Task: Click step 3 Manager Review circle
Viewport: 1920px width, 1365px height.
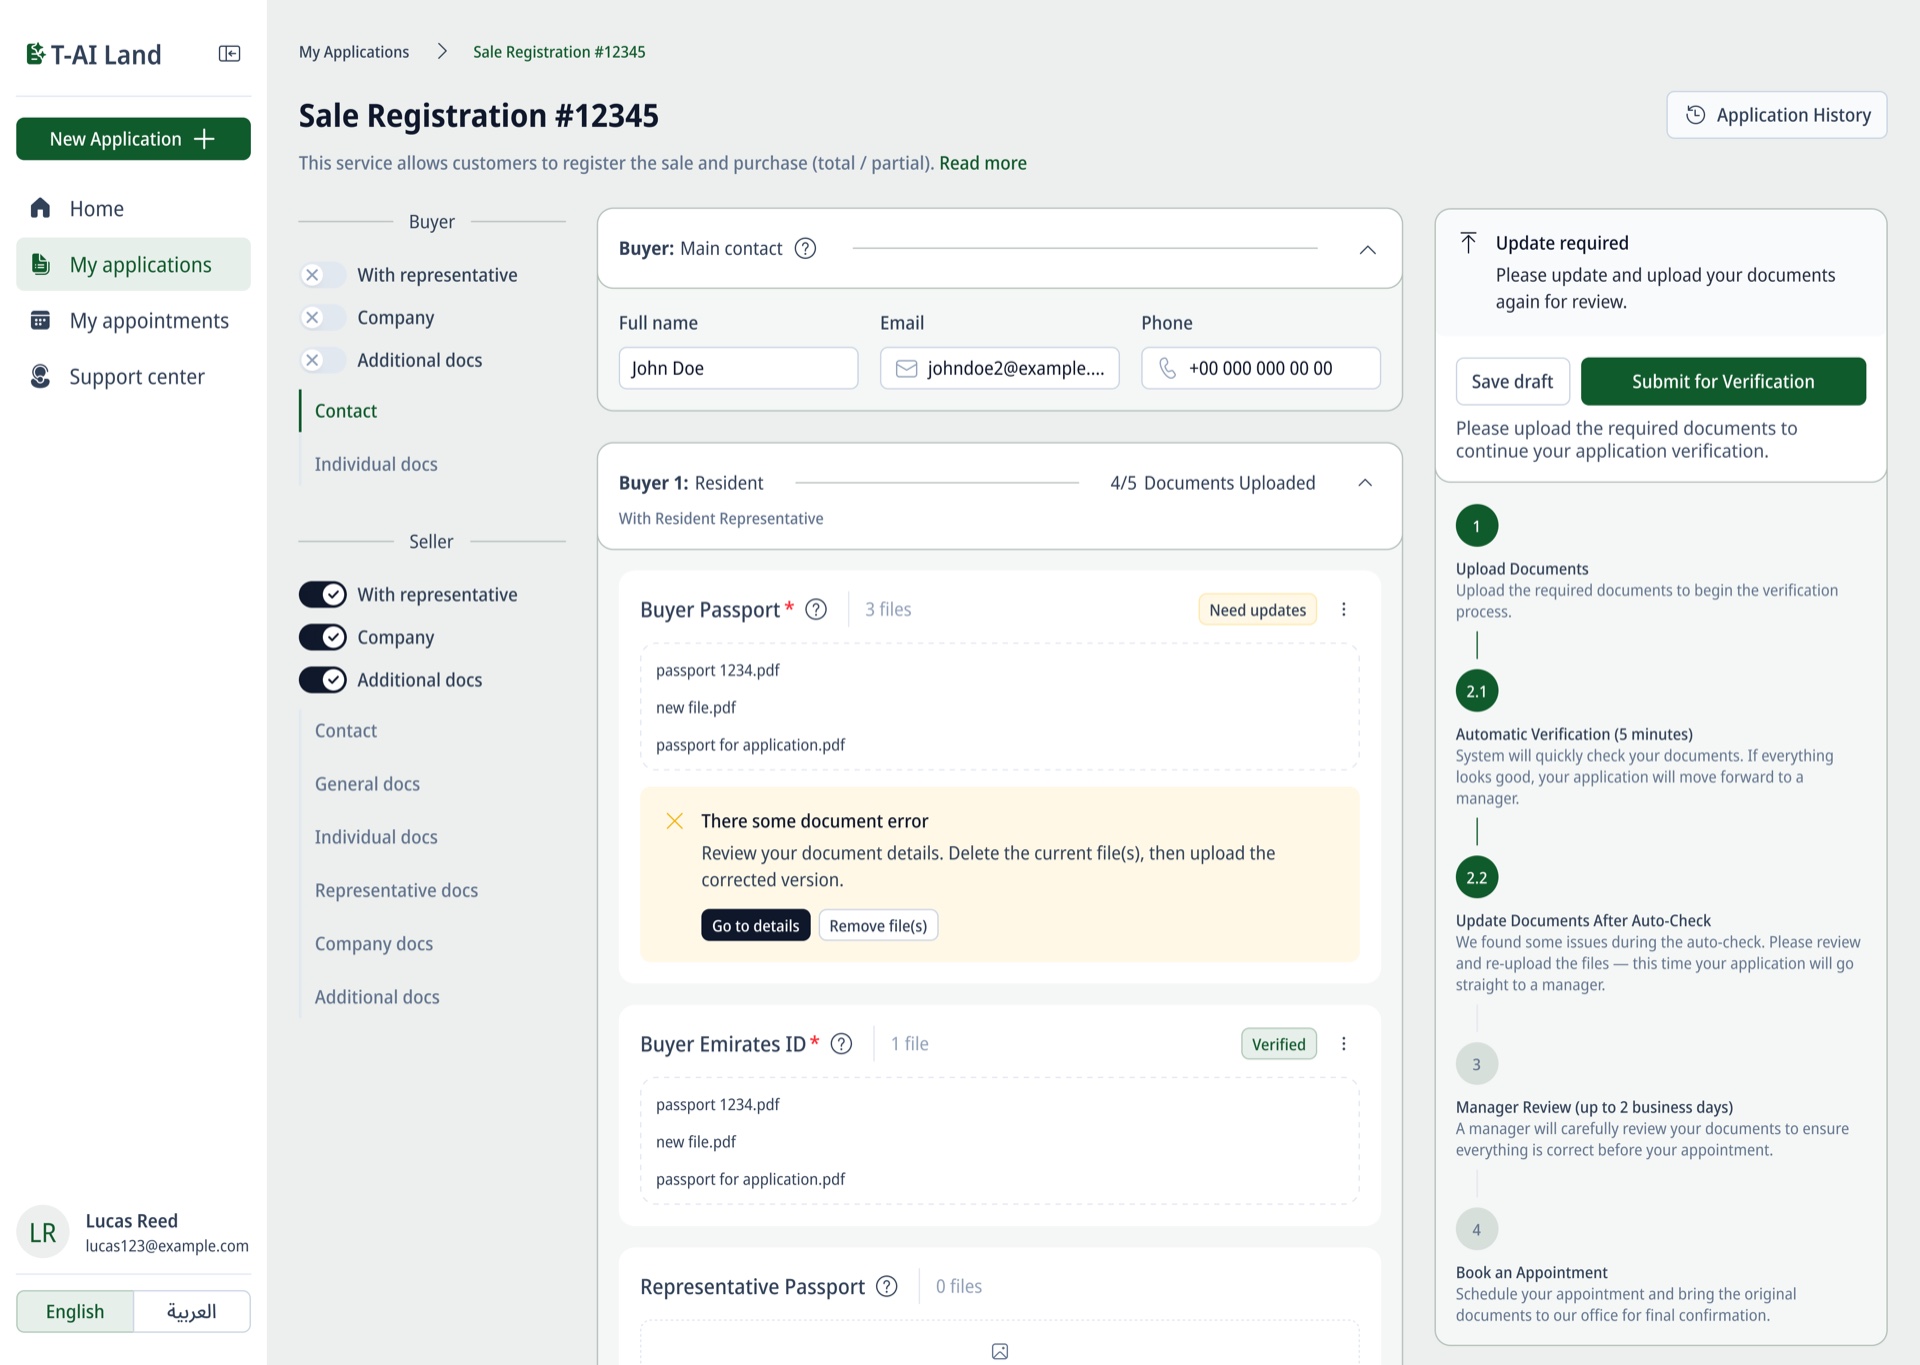Action: pyautogui.click(x=1477, y=1064)
